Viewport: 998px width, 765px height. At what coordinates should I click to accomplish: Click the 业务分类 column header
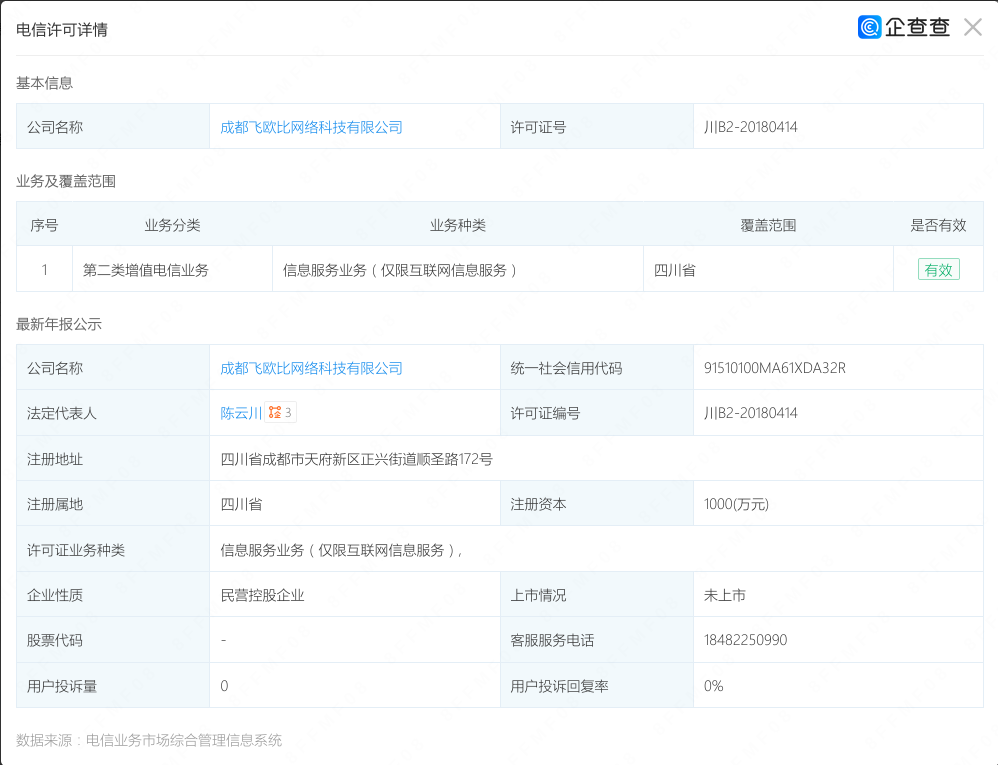[172, 225]
